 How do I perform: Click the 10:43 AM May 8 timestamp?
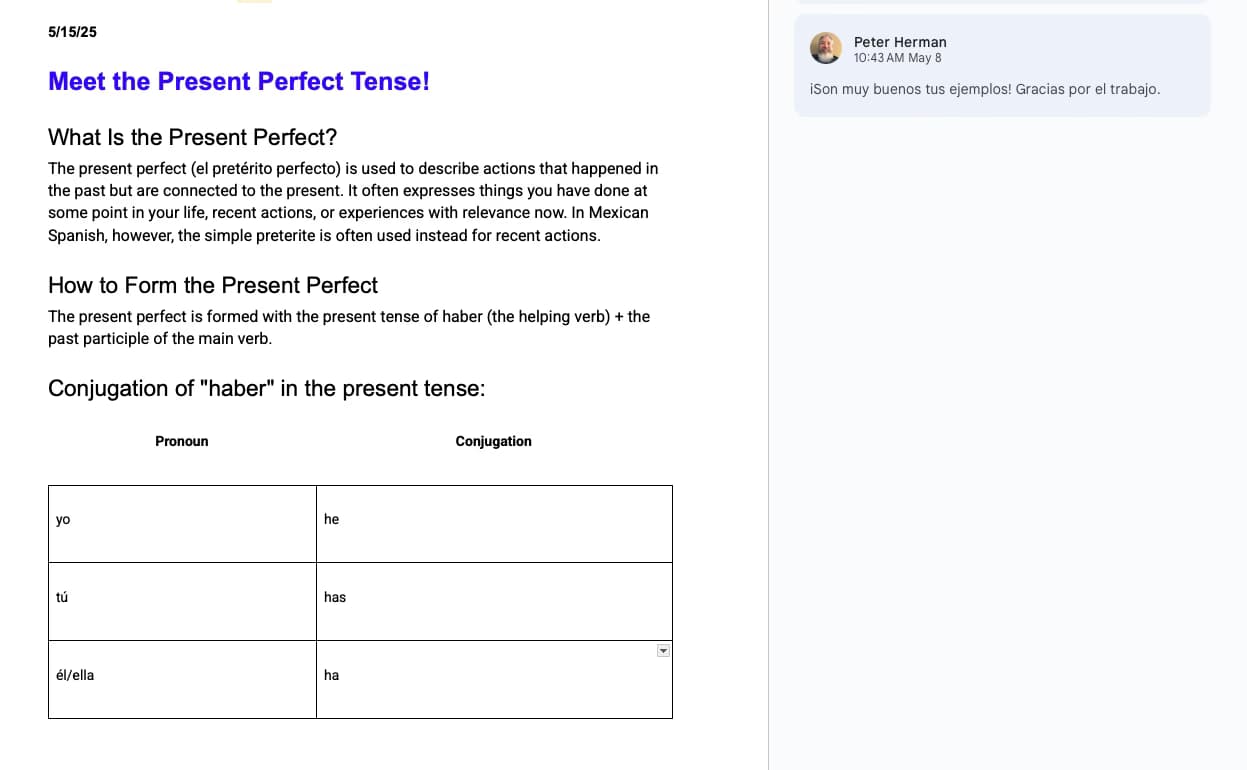pos(897,58)
